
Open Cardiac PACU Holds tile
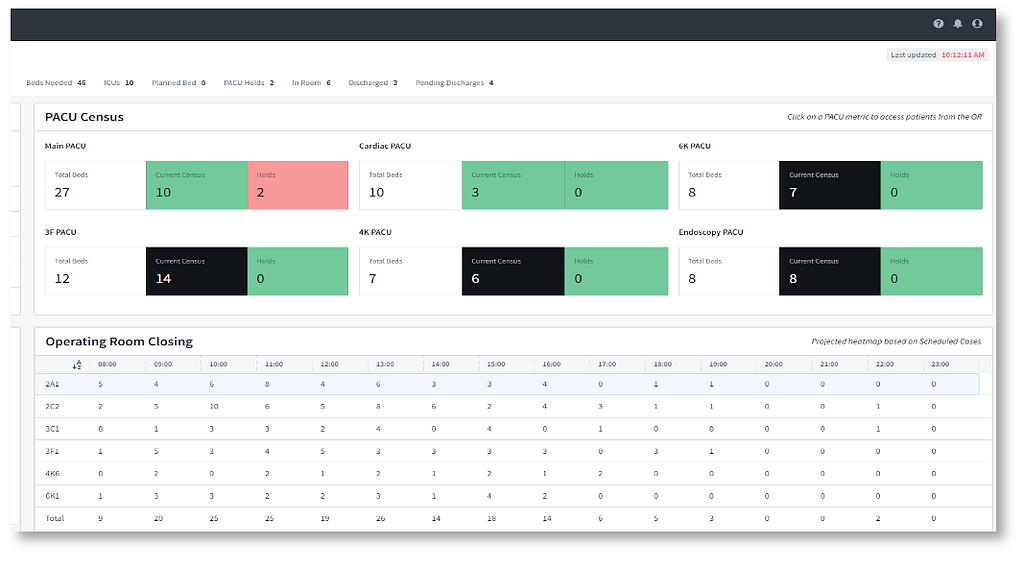[616, 185]
